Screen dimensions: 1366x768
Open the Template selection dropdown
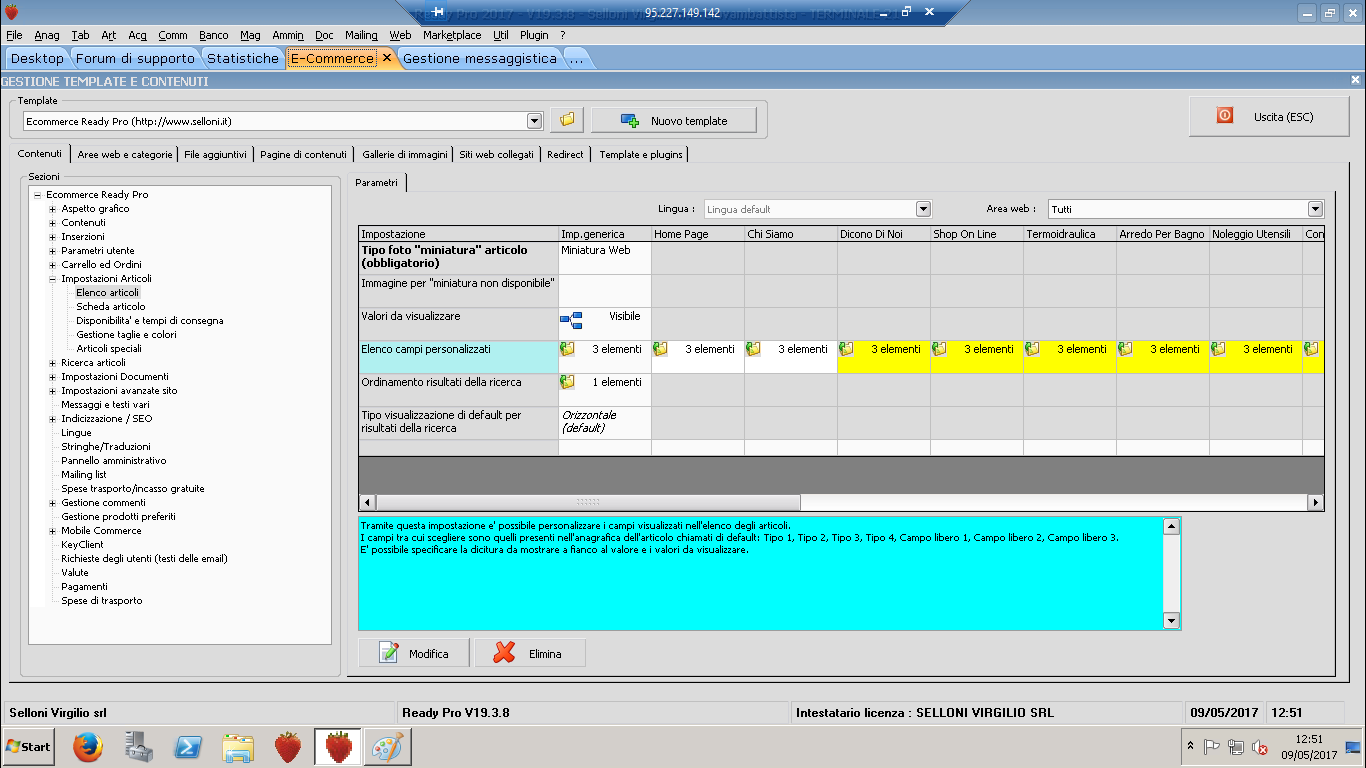[534, 121]
